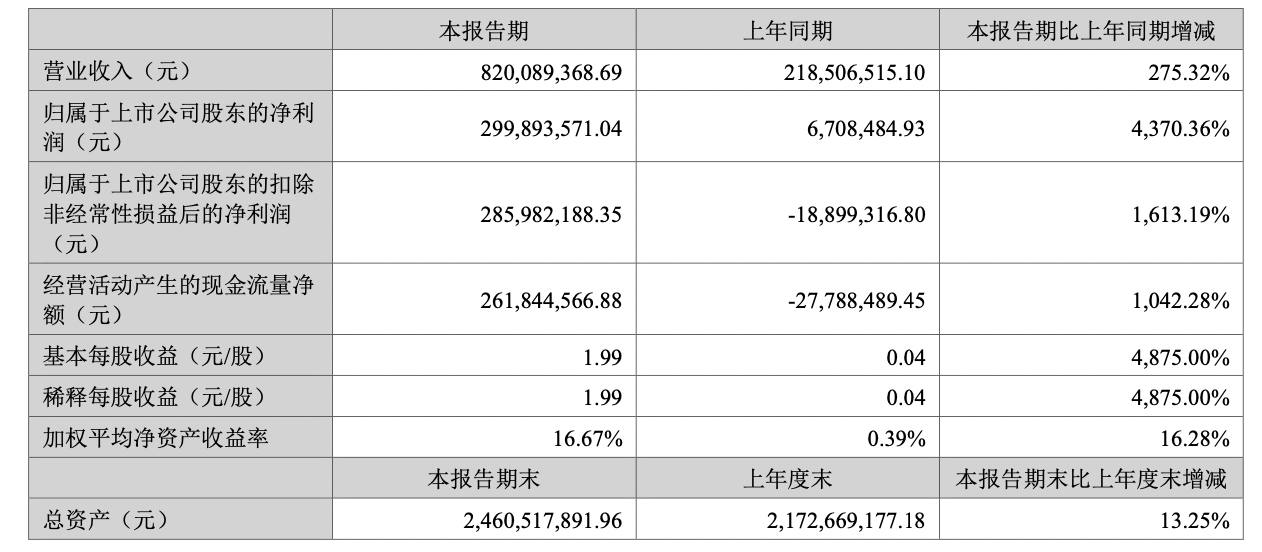Click the 上年同期 column header
Screen dimensions: 1262x552
[x=786, y=31]
